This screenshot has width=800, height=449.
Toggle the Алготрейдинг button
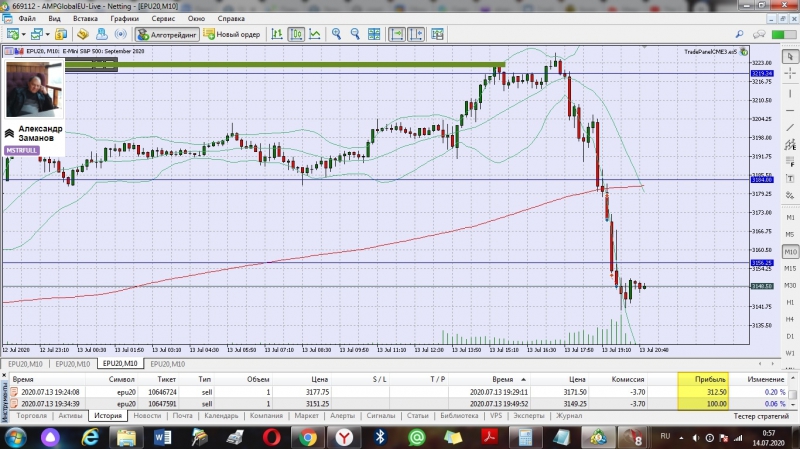(x=167, y=35)
